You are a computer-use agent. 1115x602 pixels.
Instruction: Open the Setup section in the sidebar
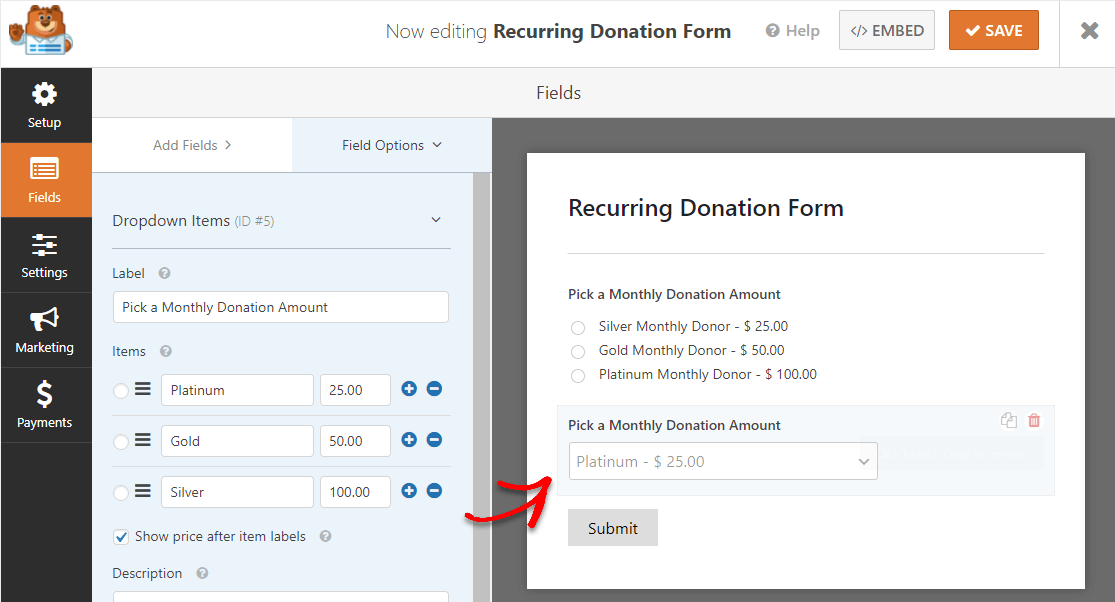[x=45, y=105]
